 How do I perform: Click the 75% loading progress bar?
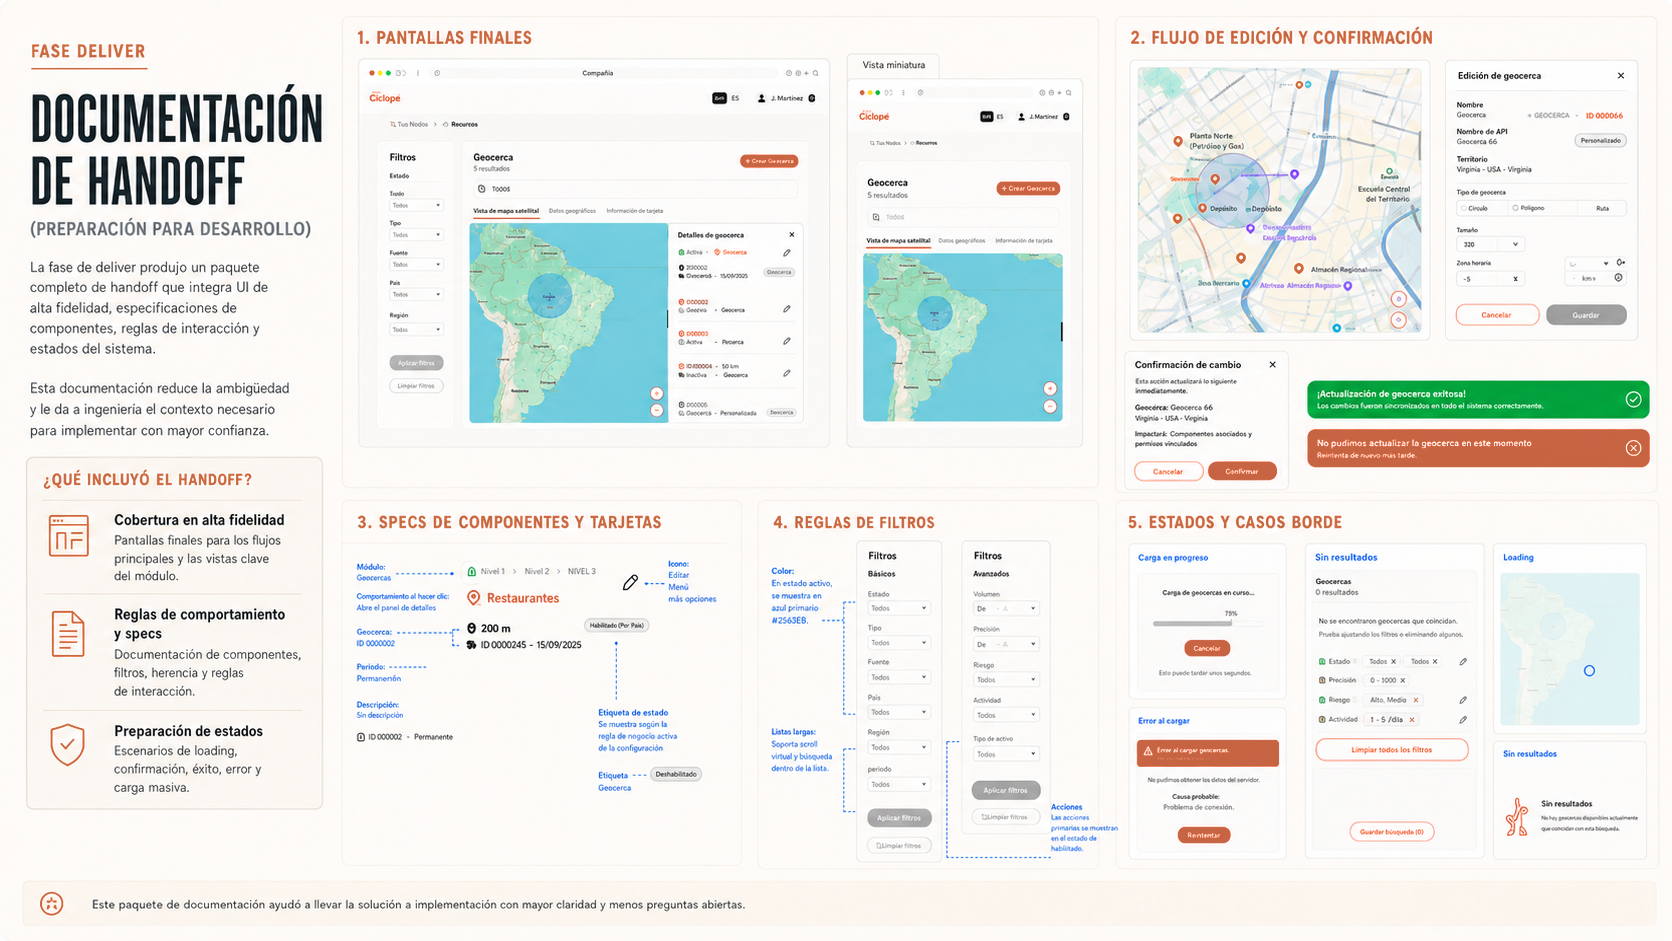pos(1206,624)
